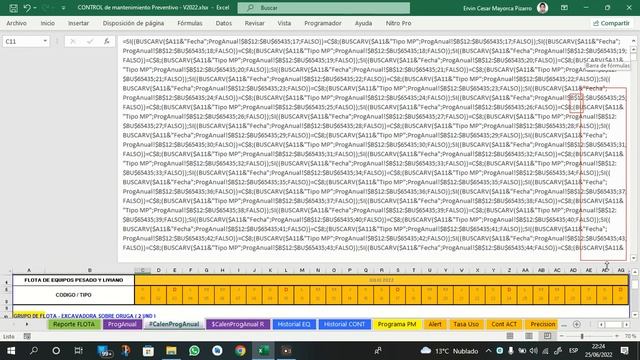Select column C header

pyautogui.click(x=142, y=270)
